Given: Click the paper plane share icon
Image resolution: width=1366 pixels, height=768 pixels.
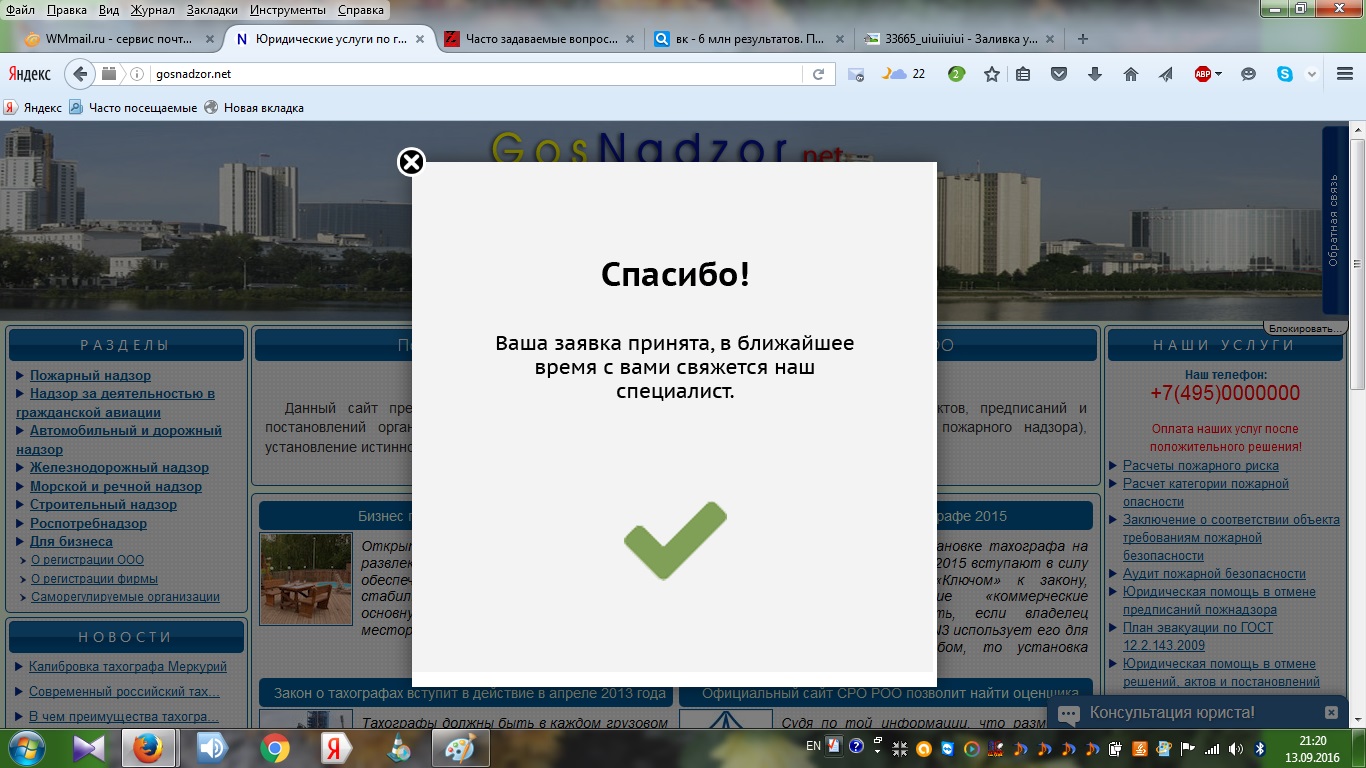Looking at the screenshot, I should pos(1166,74).
